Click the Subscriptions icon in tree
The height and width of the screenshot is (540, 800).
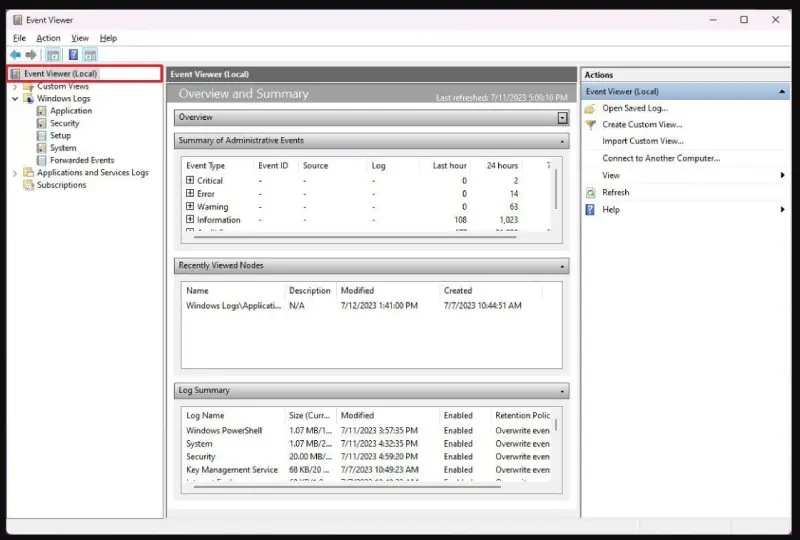pyautogui.click(x=29, y=185)
